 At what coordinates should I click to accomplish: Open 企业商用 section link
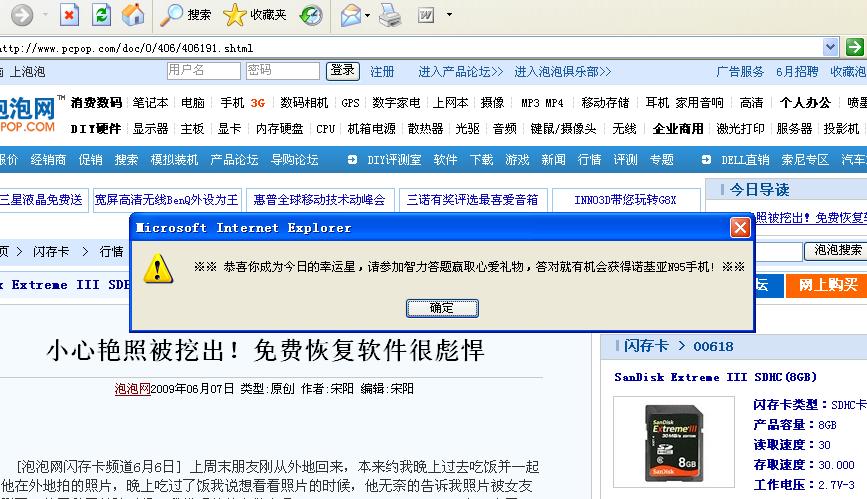click(678, 129)
